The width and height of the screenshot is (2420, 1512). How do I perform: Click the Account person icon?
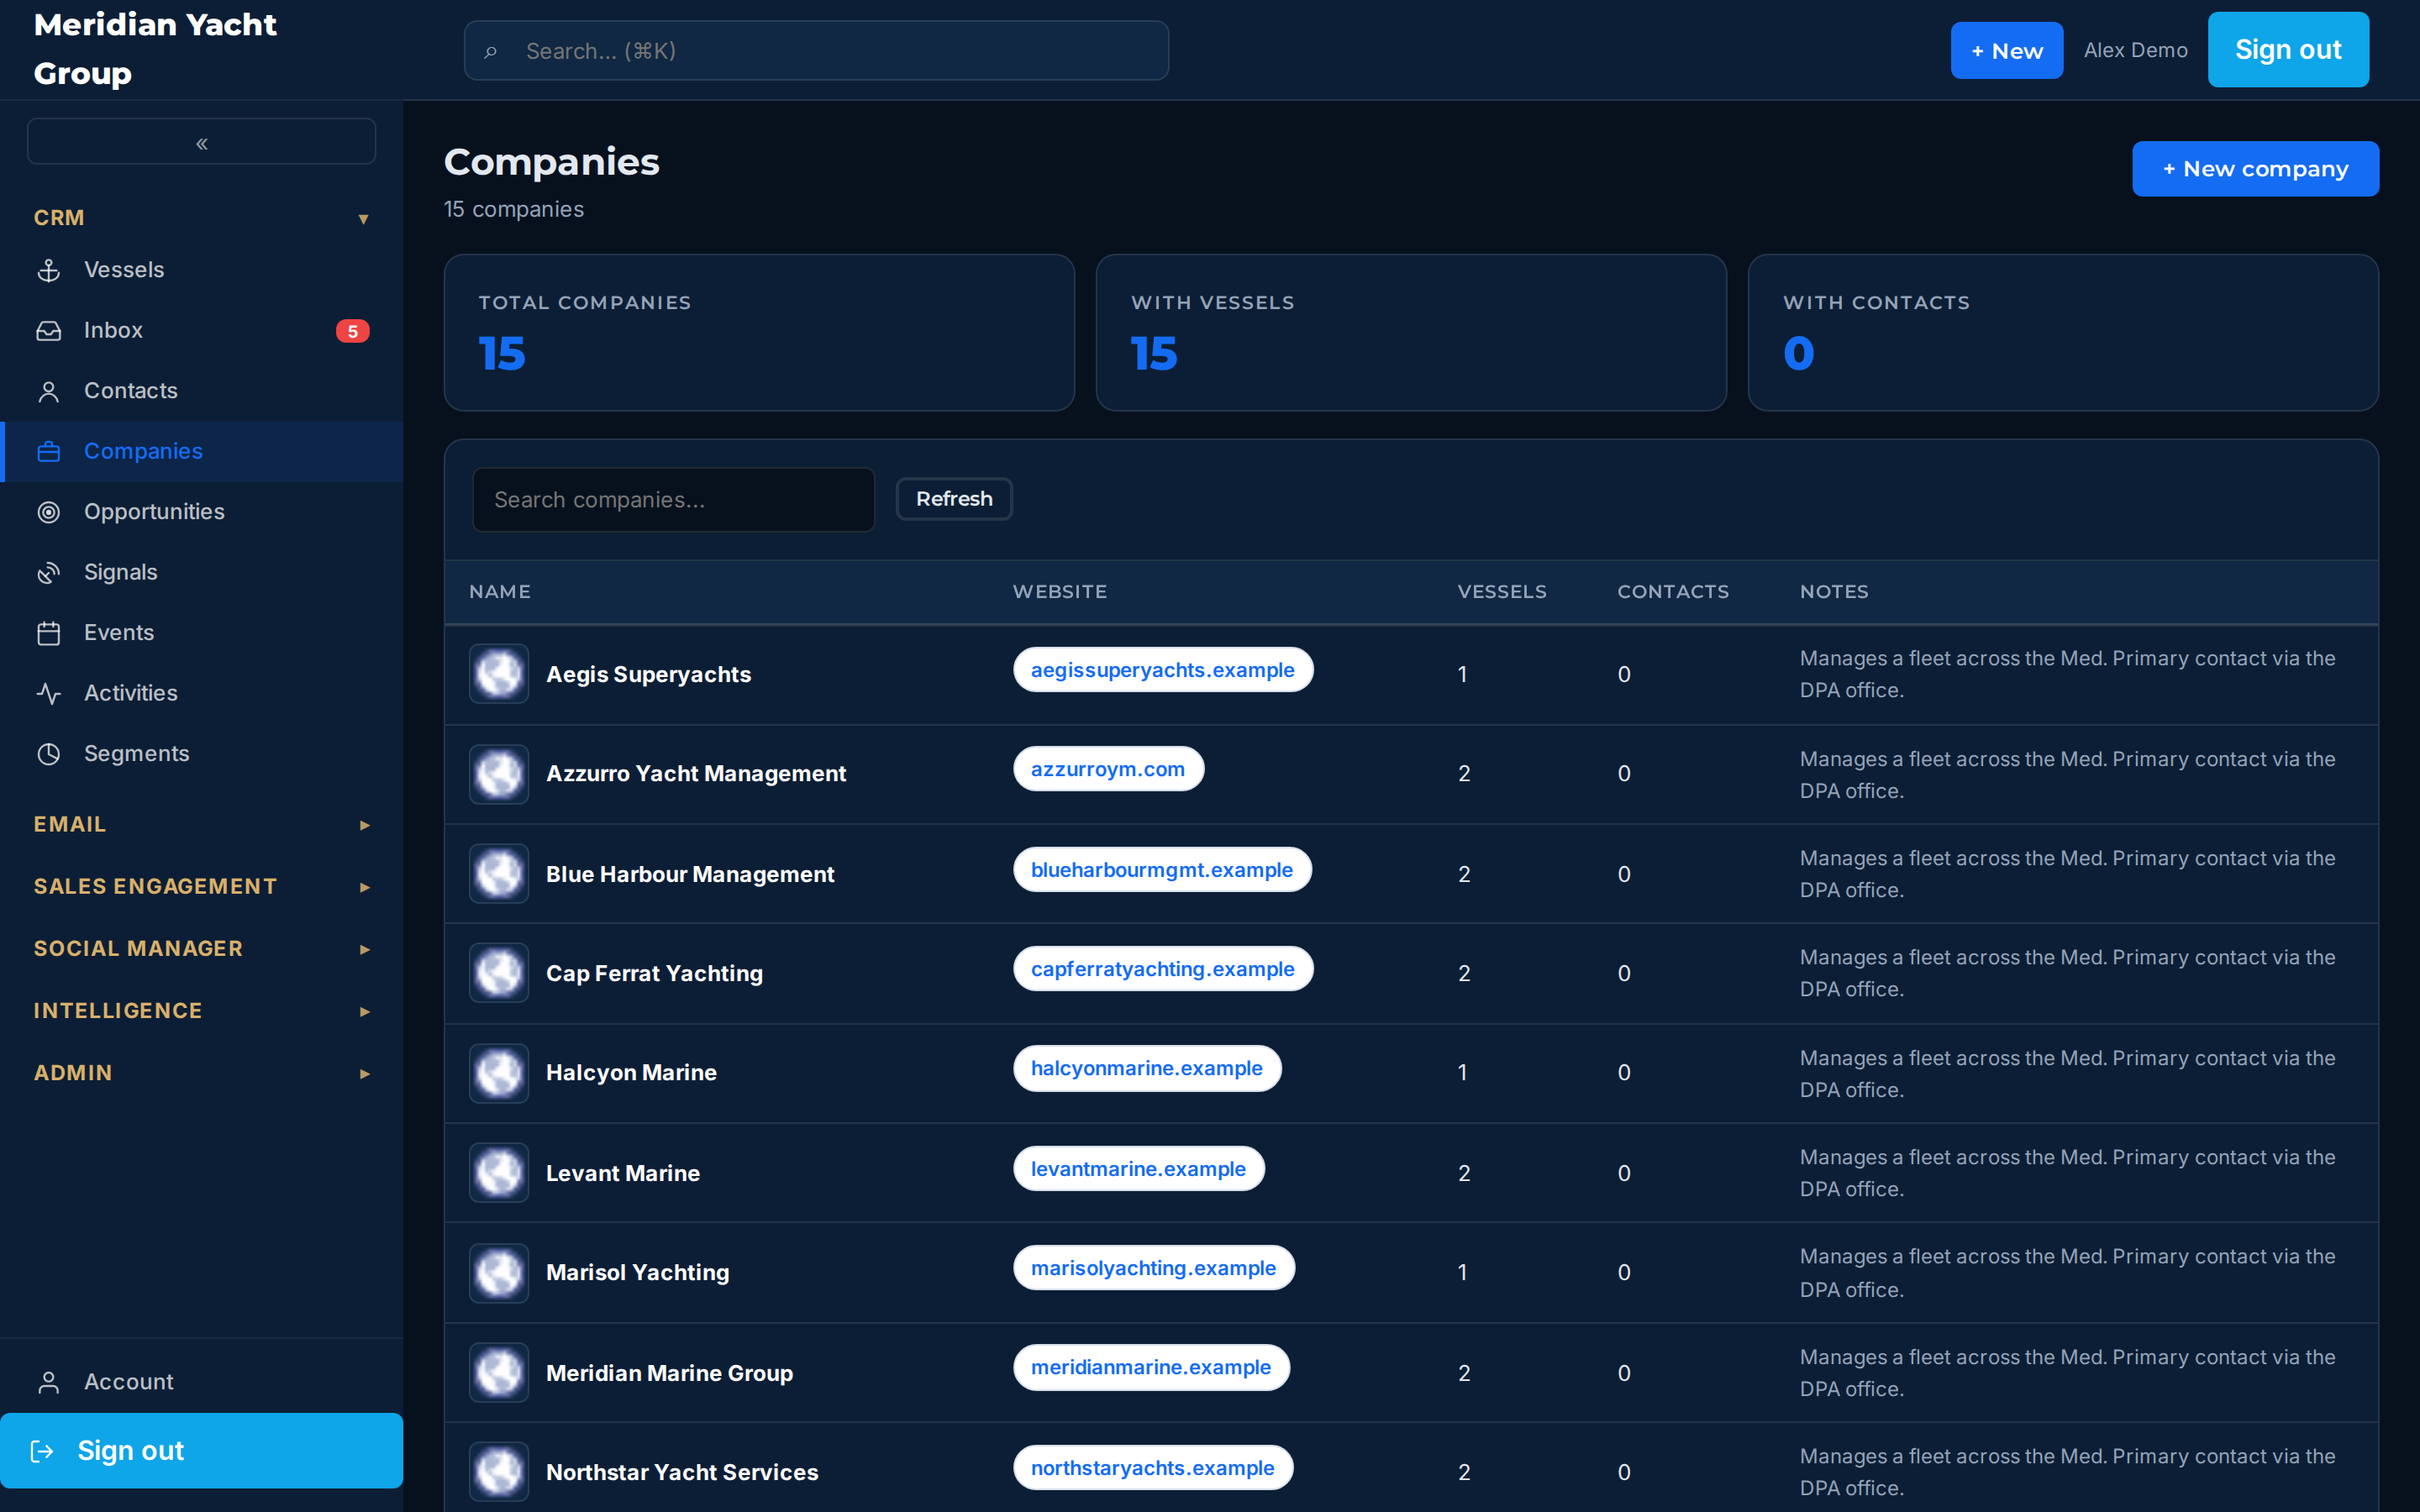pos(49,1382)
